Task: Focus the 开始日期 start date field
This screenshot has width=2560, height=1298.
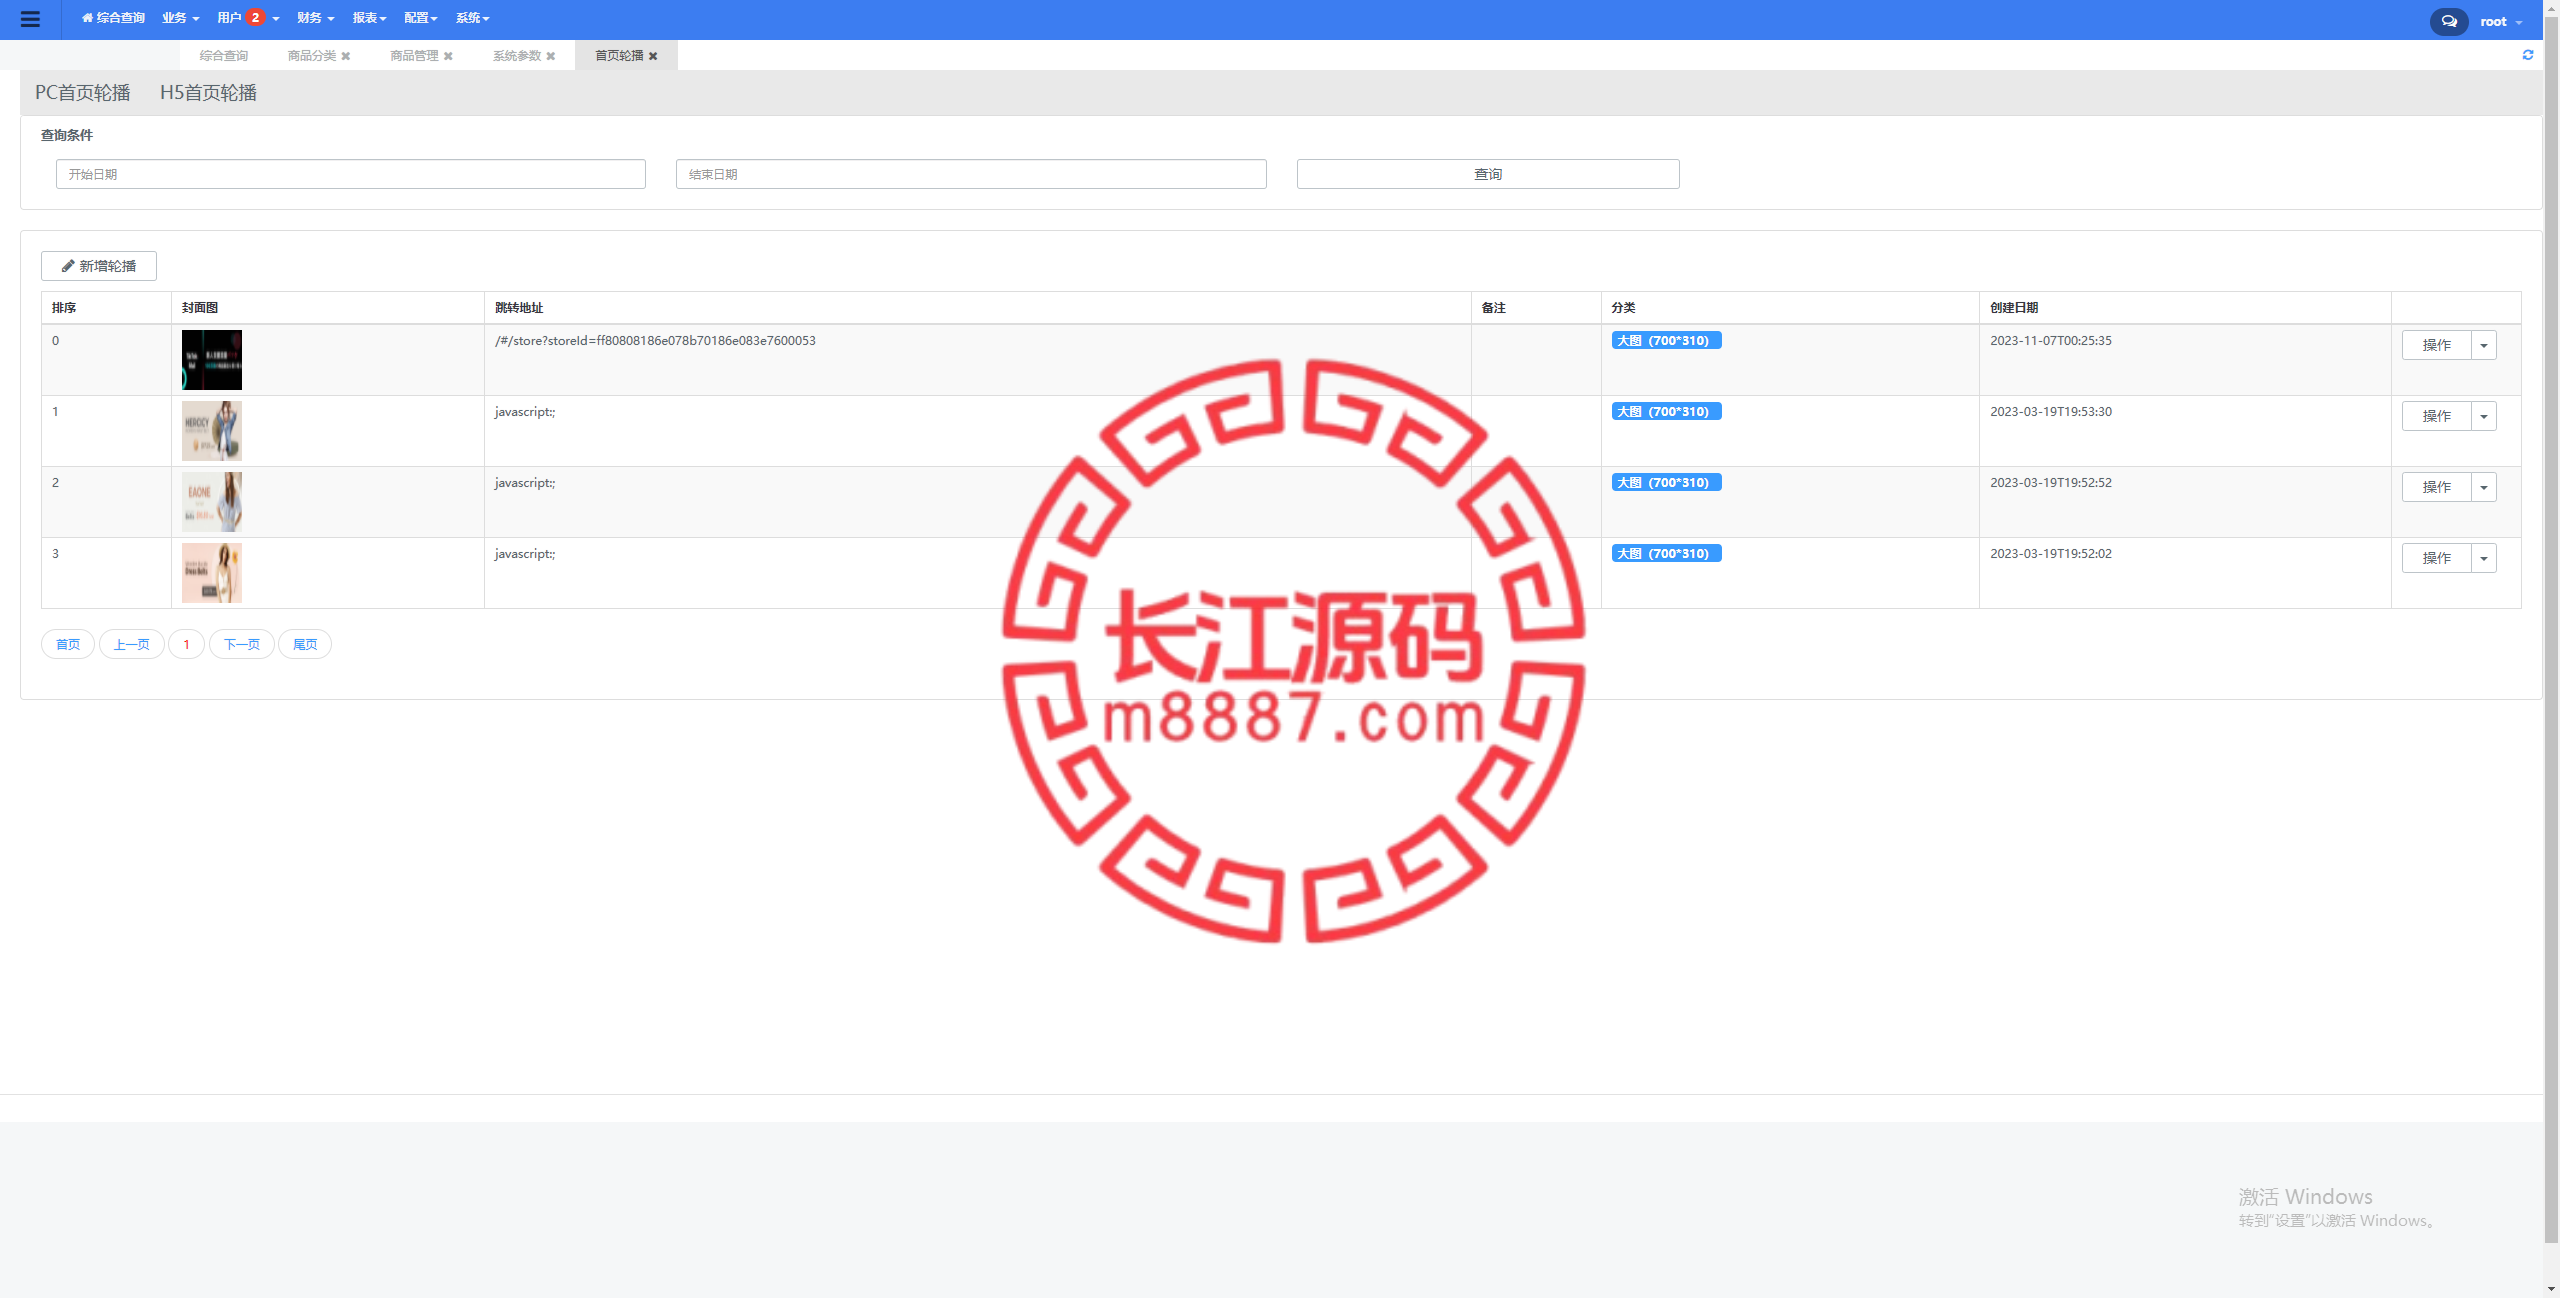Action: [351, 174]
